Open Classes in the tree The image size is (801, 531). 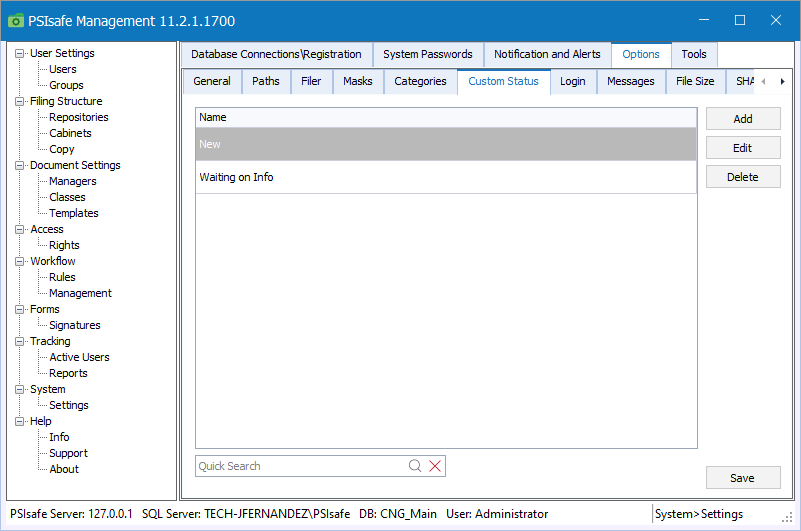[67, 197]
